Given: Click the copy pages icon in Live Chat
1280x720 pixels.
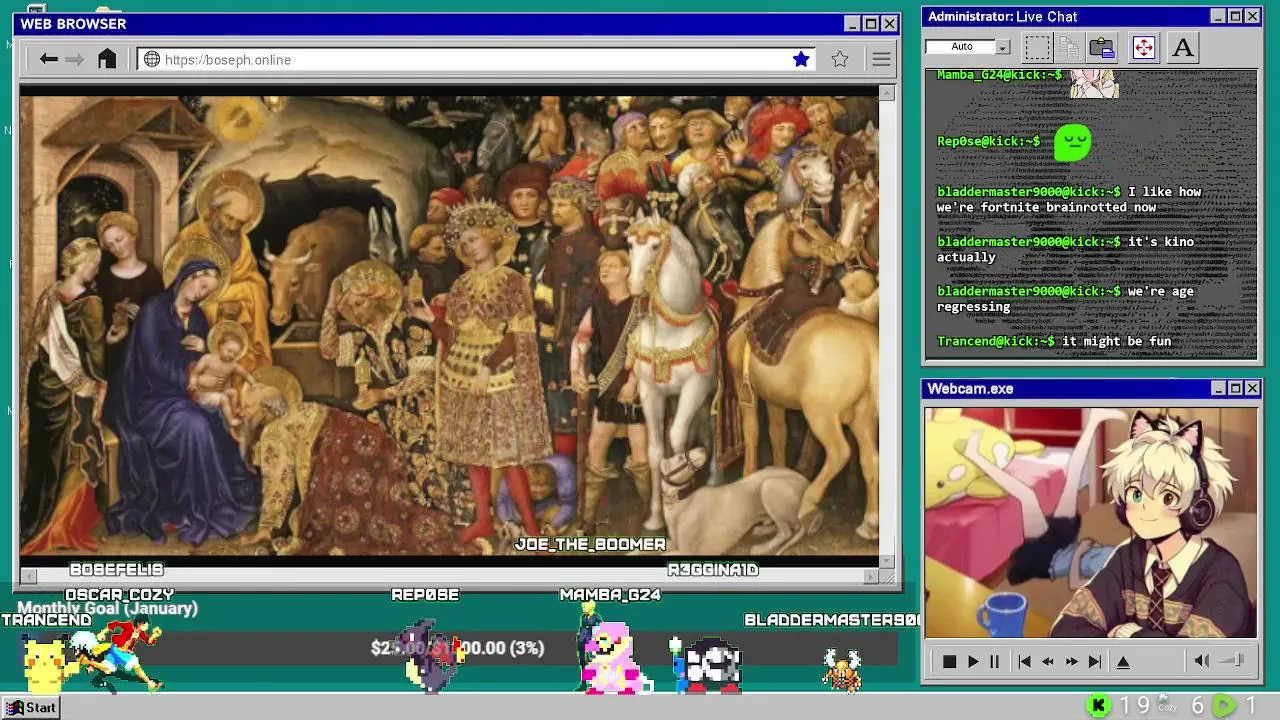Looking at the screenshot, I should (1069, 47).
